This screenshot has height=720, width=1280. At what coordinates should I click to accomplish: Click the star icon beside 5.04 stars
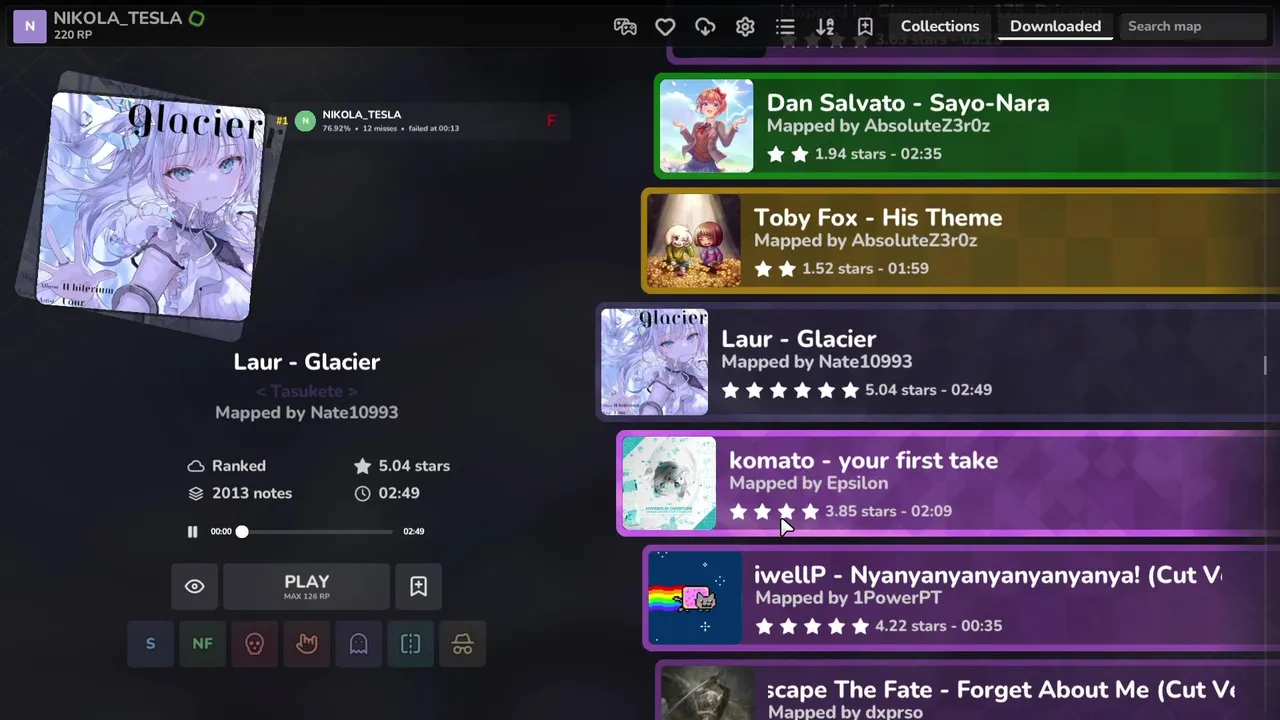pyautogui.click(x=362, y=466)
